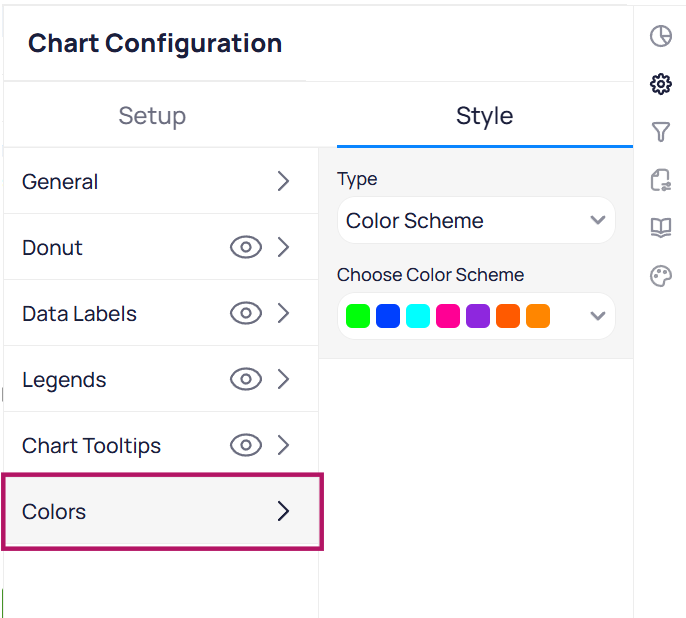686x618 pixels.
Task: Toggle Donut visibility eye icon
Action: tap(245, 248)
